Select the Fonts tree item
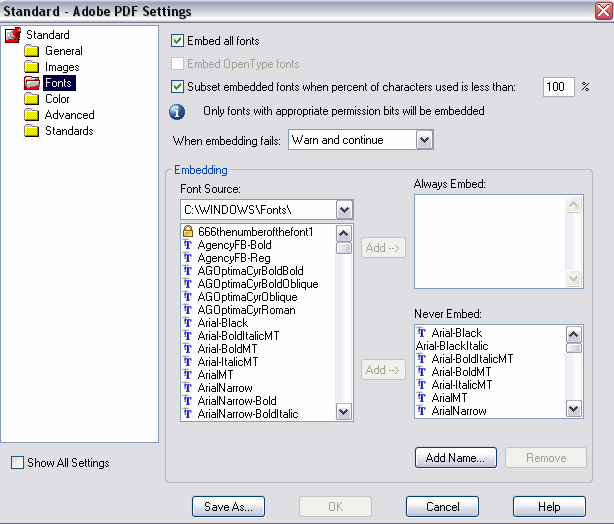 click(58, 83)
